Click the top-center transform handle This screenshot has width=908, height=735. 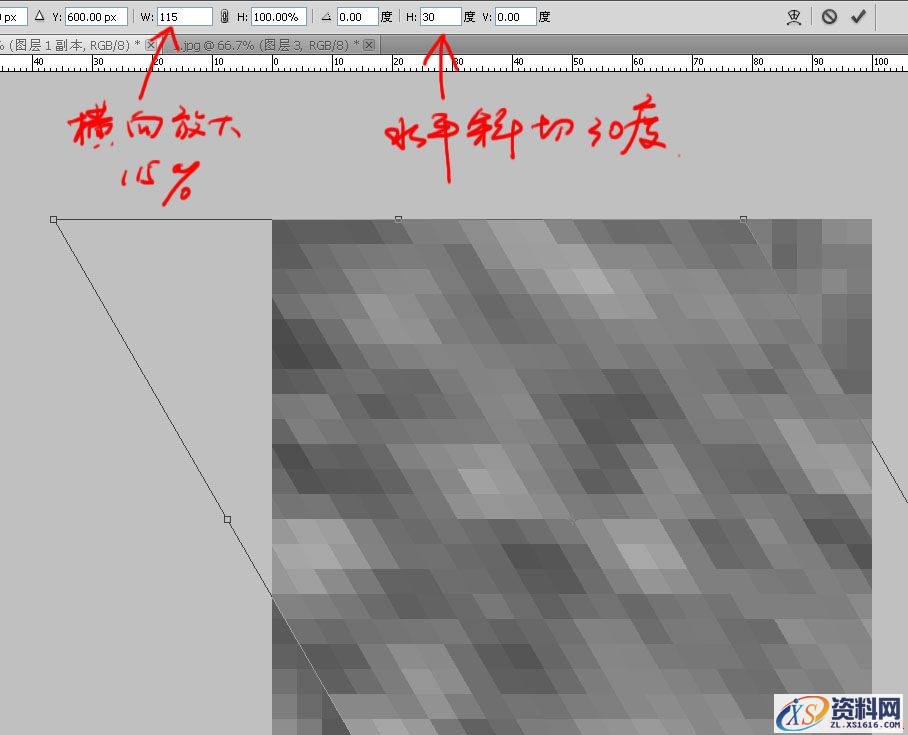398,218
